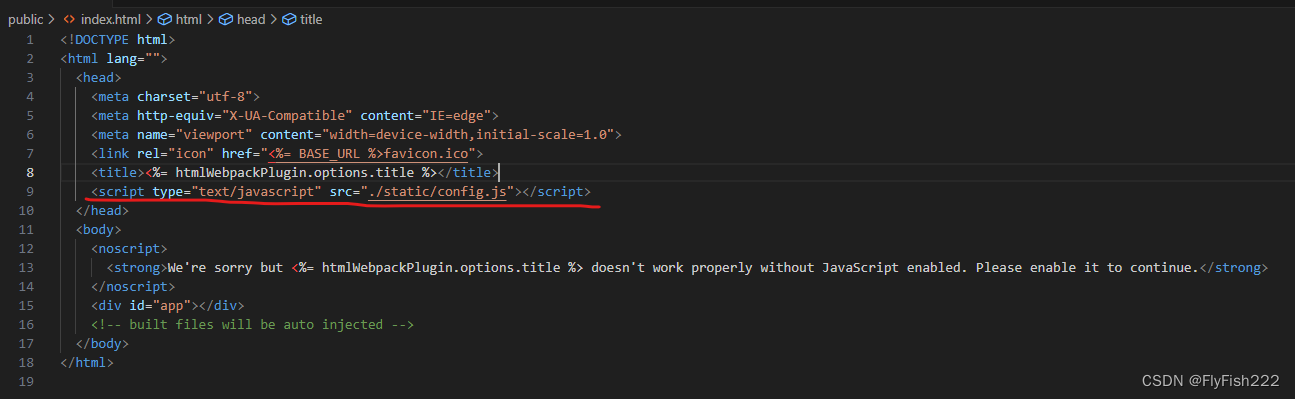Screen dimensions: 1295x399
Task: Click line number 9 in the gutter
Action: click(30, 191)
